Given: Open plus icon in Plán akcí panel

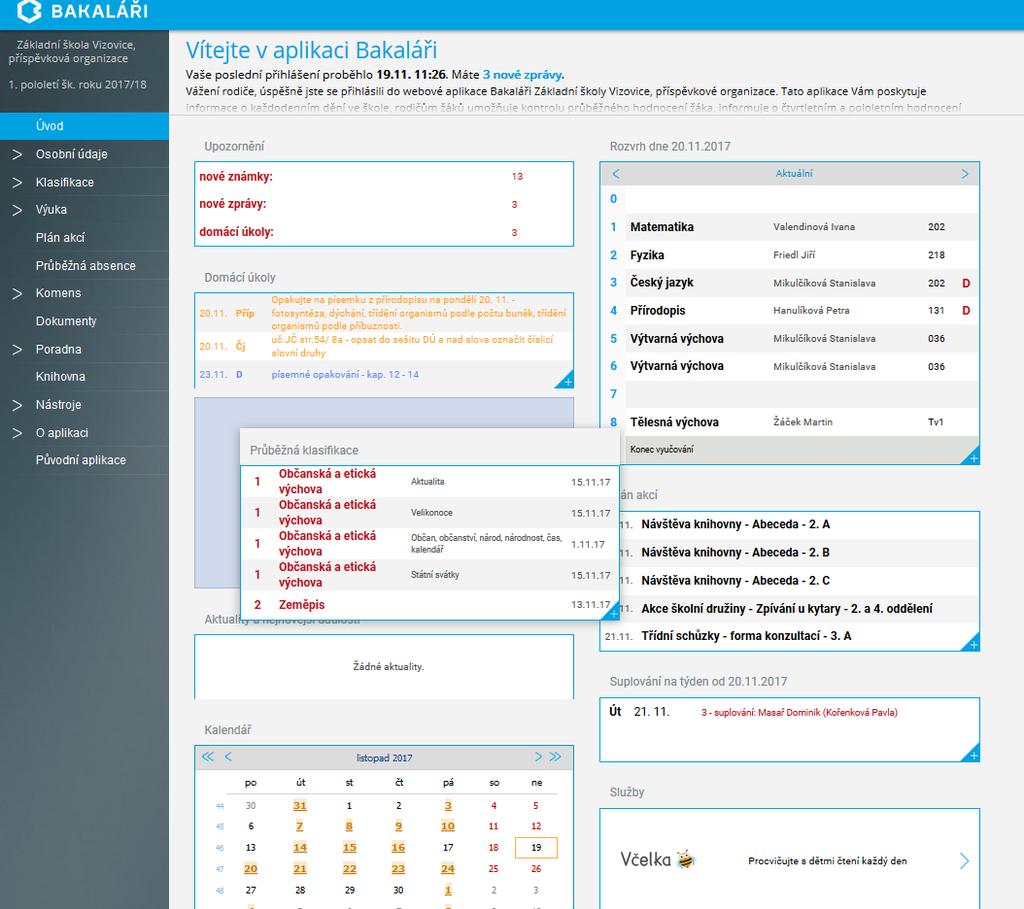Looking at the screenshot, I should point(973,645).
